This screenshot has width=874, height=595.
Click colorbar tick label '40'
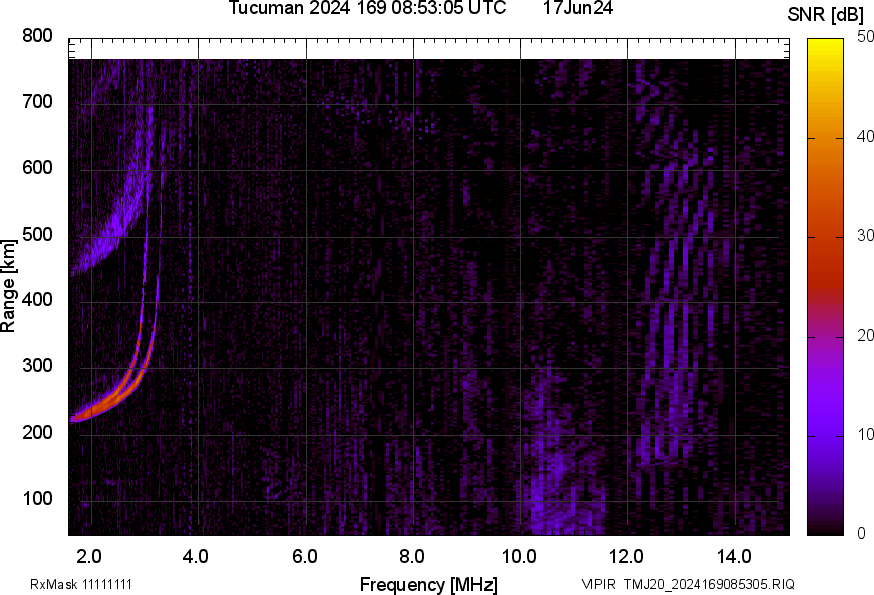(865, 137)
